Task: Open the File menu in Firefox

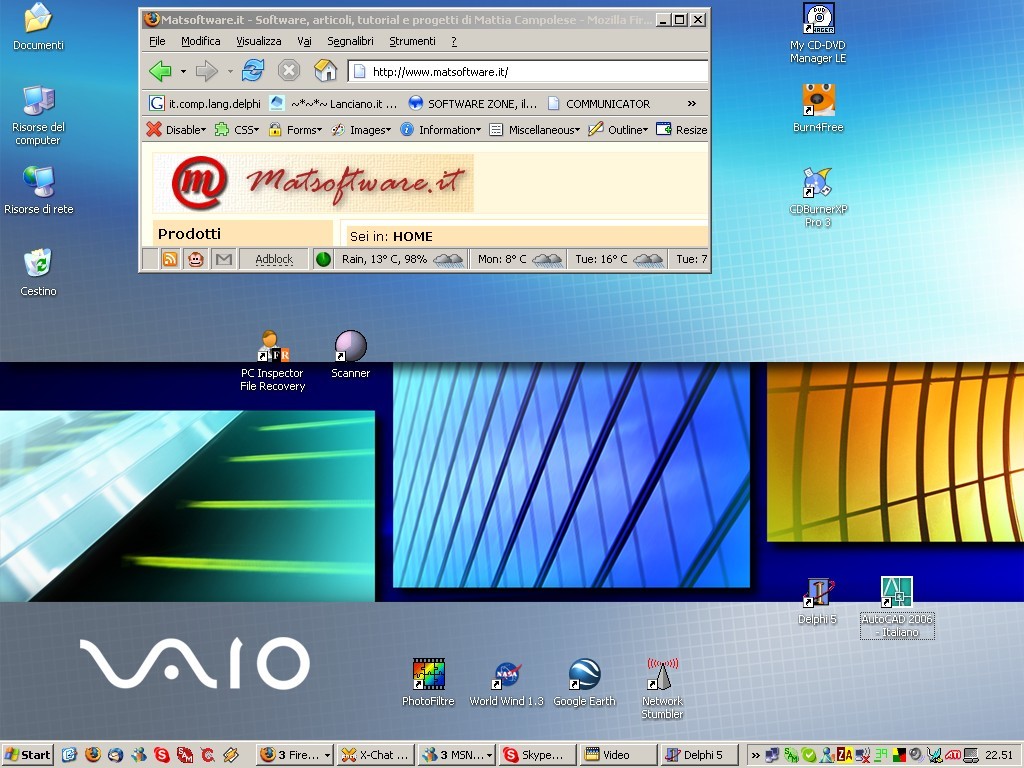Action: pos(157,40)
